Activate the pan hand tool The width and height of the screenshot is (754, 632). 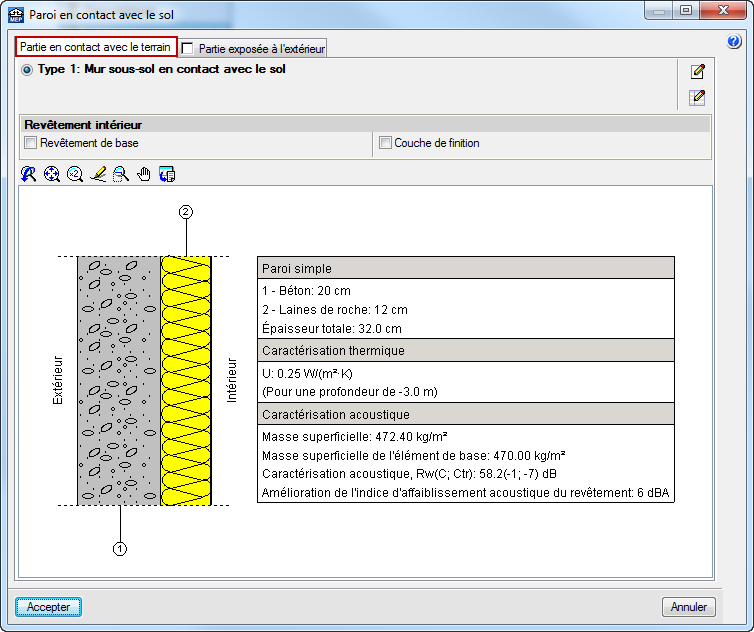tap(144, 174)
